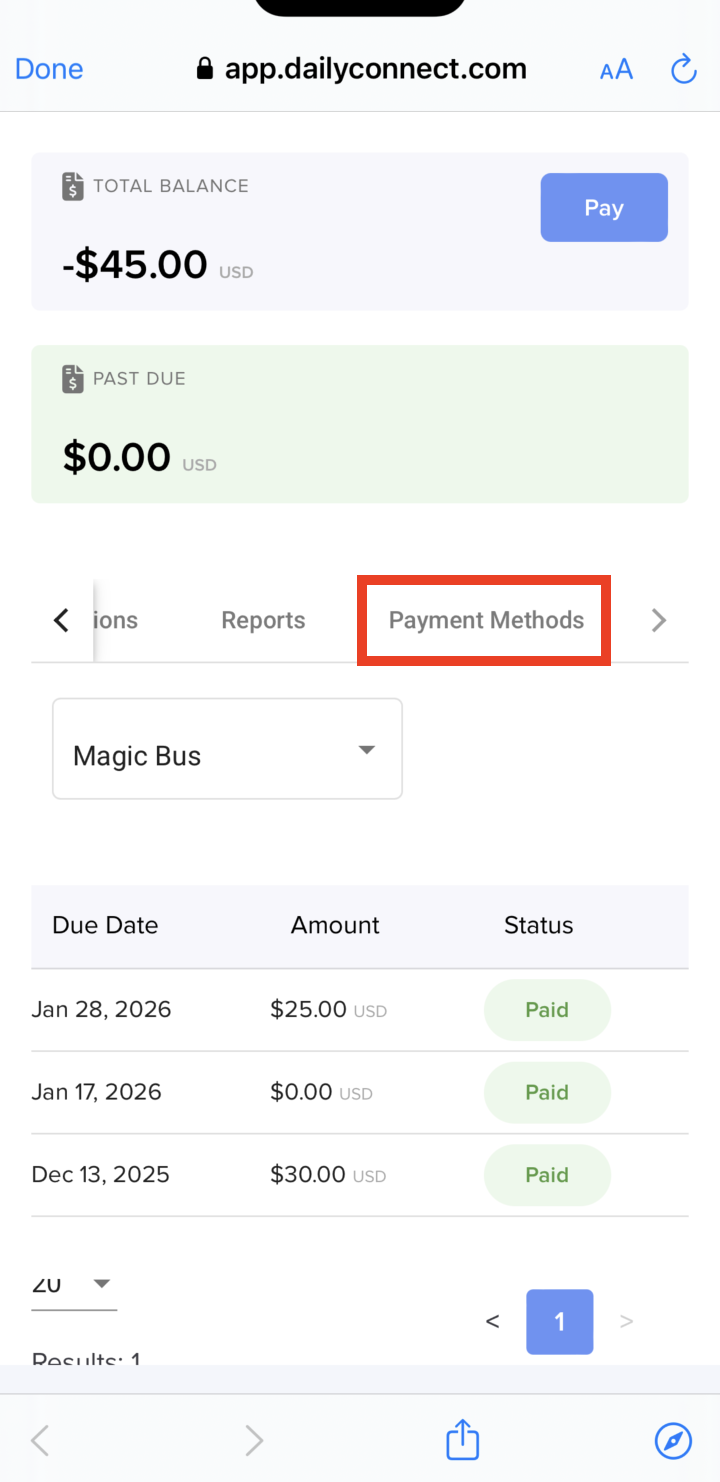Open the AA text size menu

(x=616, y=69)
